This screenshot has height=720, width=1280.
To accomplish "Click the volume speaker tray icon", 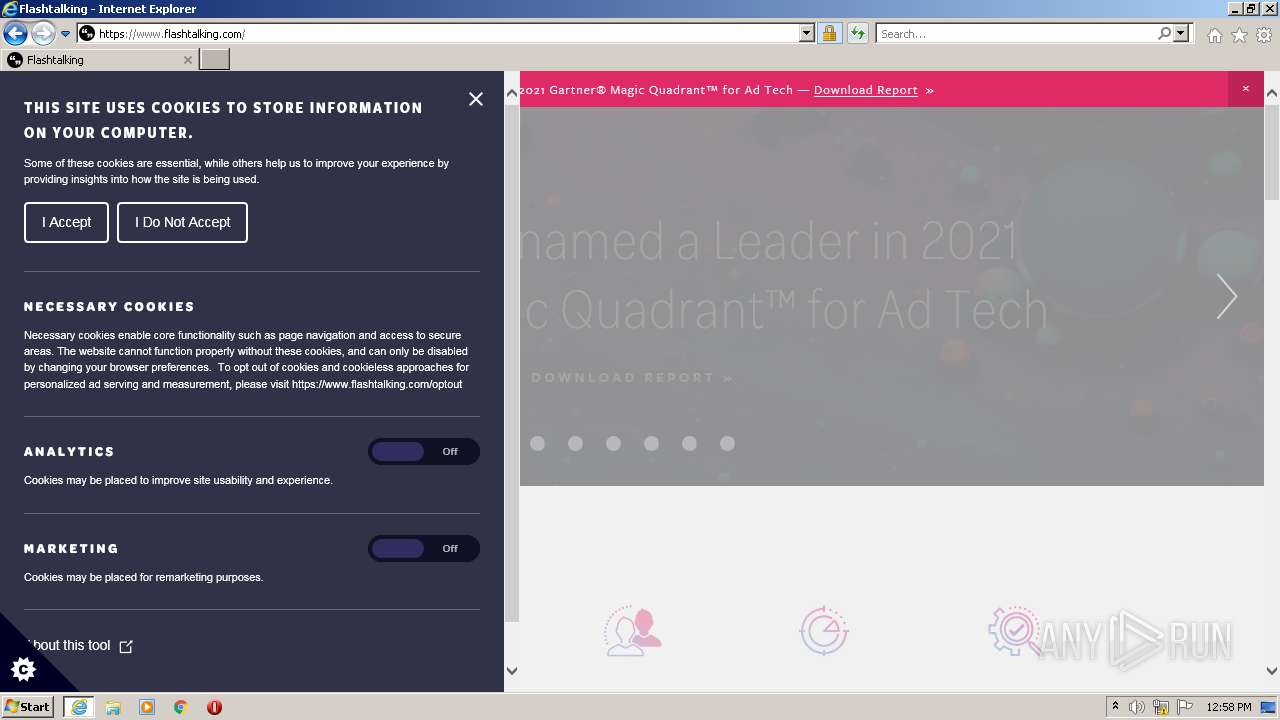I will pos(1137,707).
